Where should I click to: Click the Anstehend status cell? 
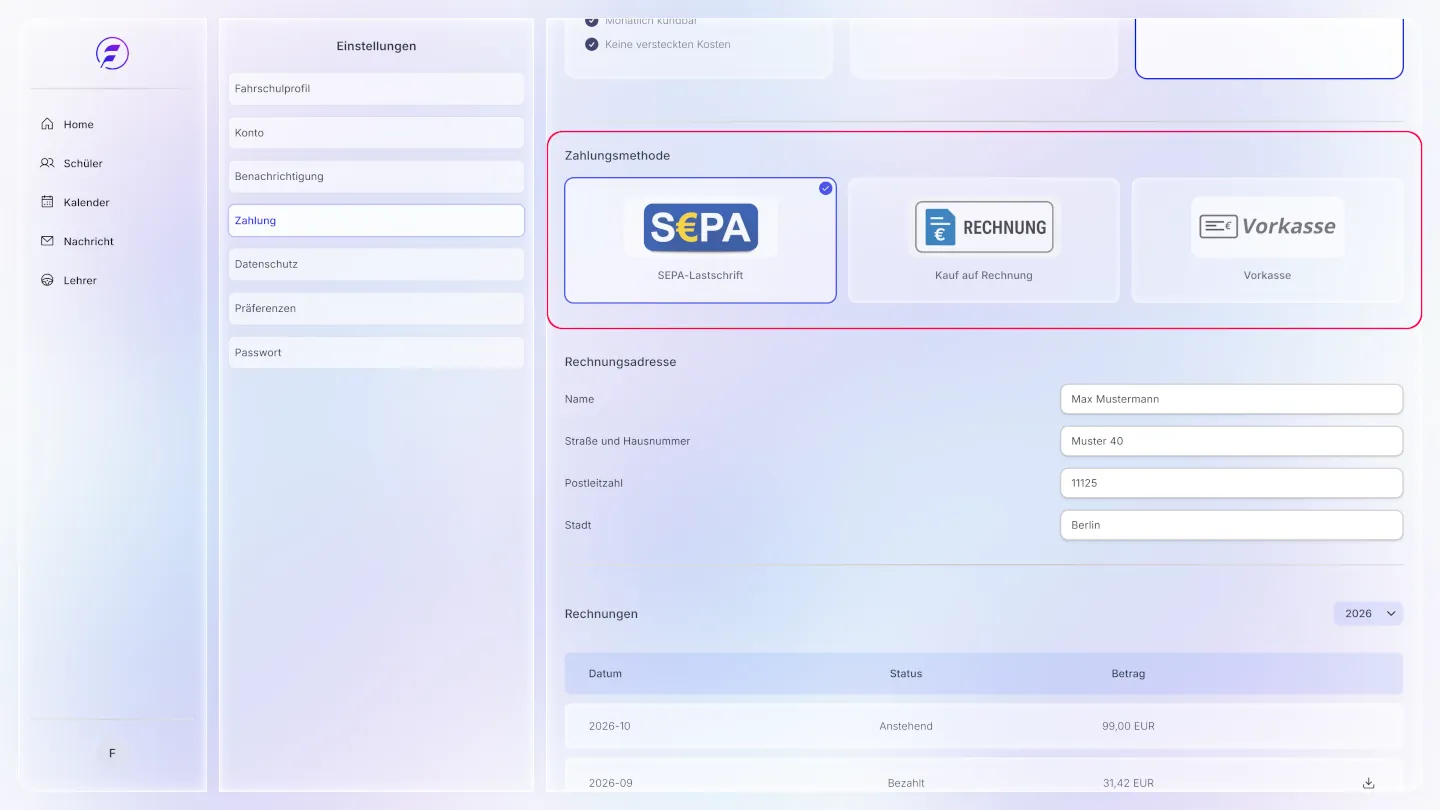(906, 726)
